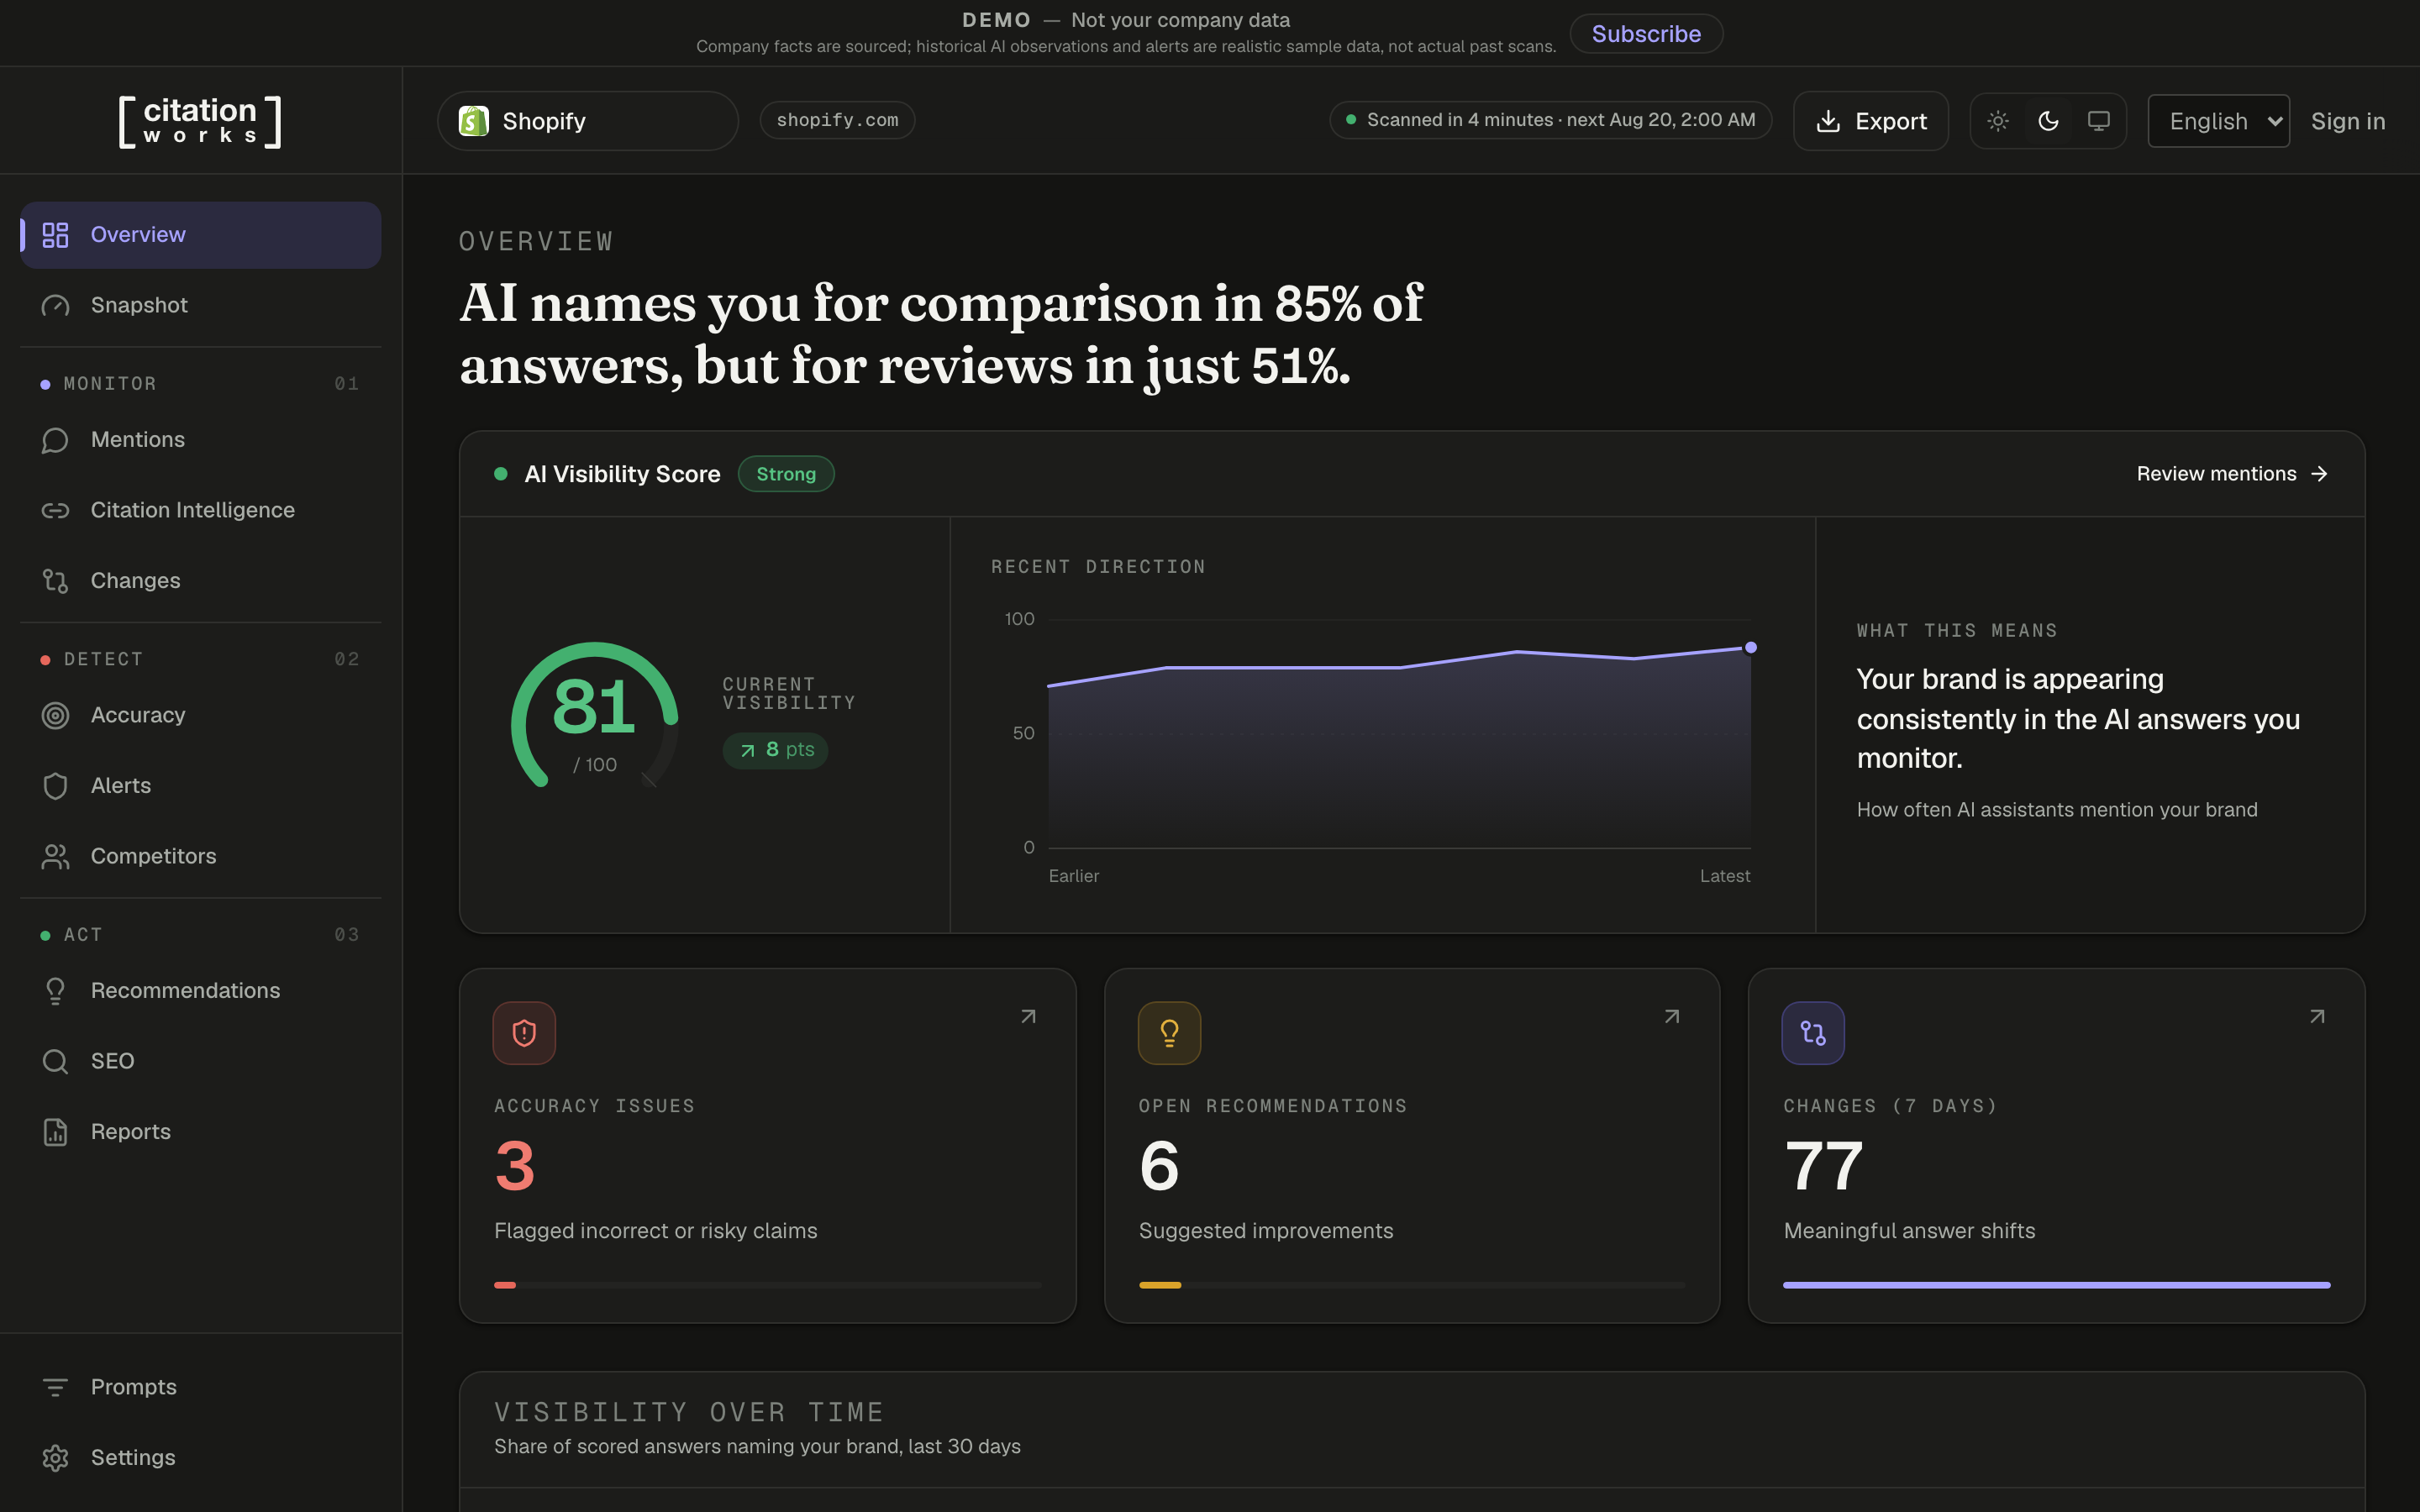
Task: Click the Reports document icon
Action: [x=55, y=1132]
